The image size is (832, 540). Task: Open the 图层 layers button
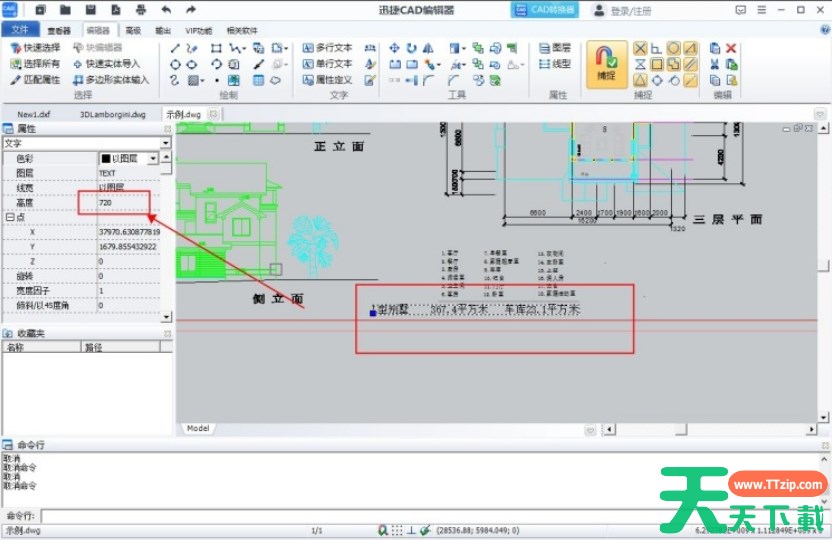(x=555, y=48)
